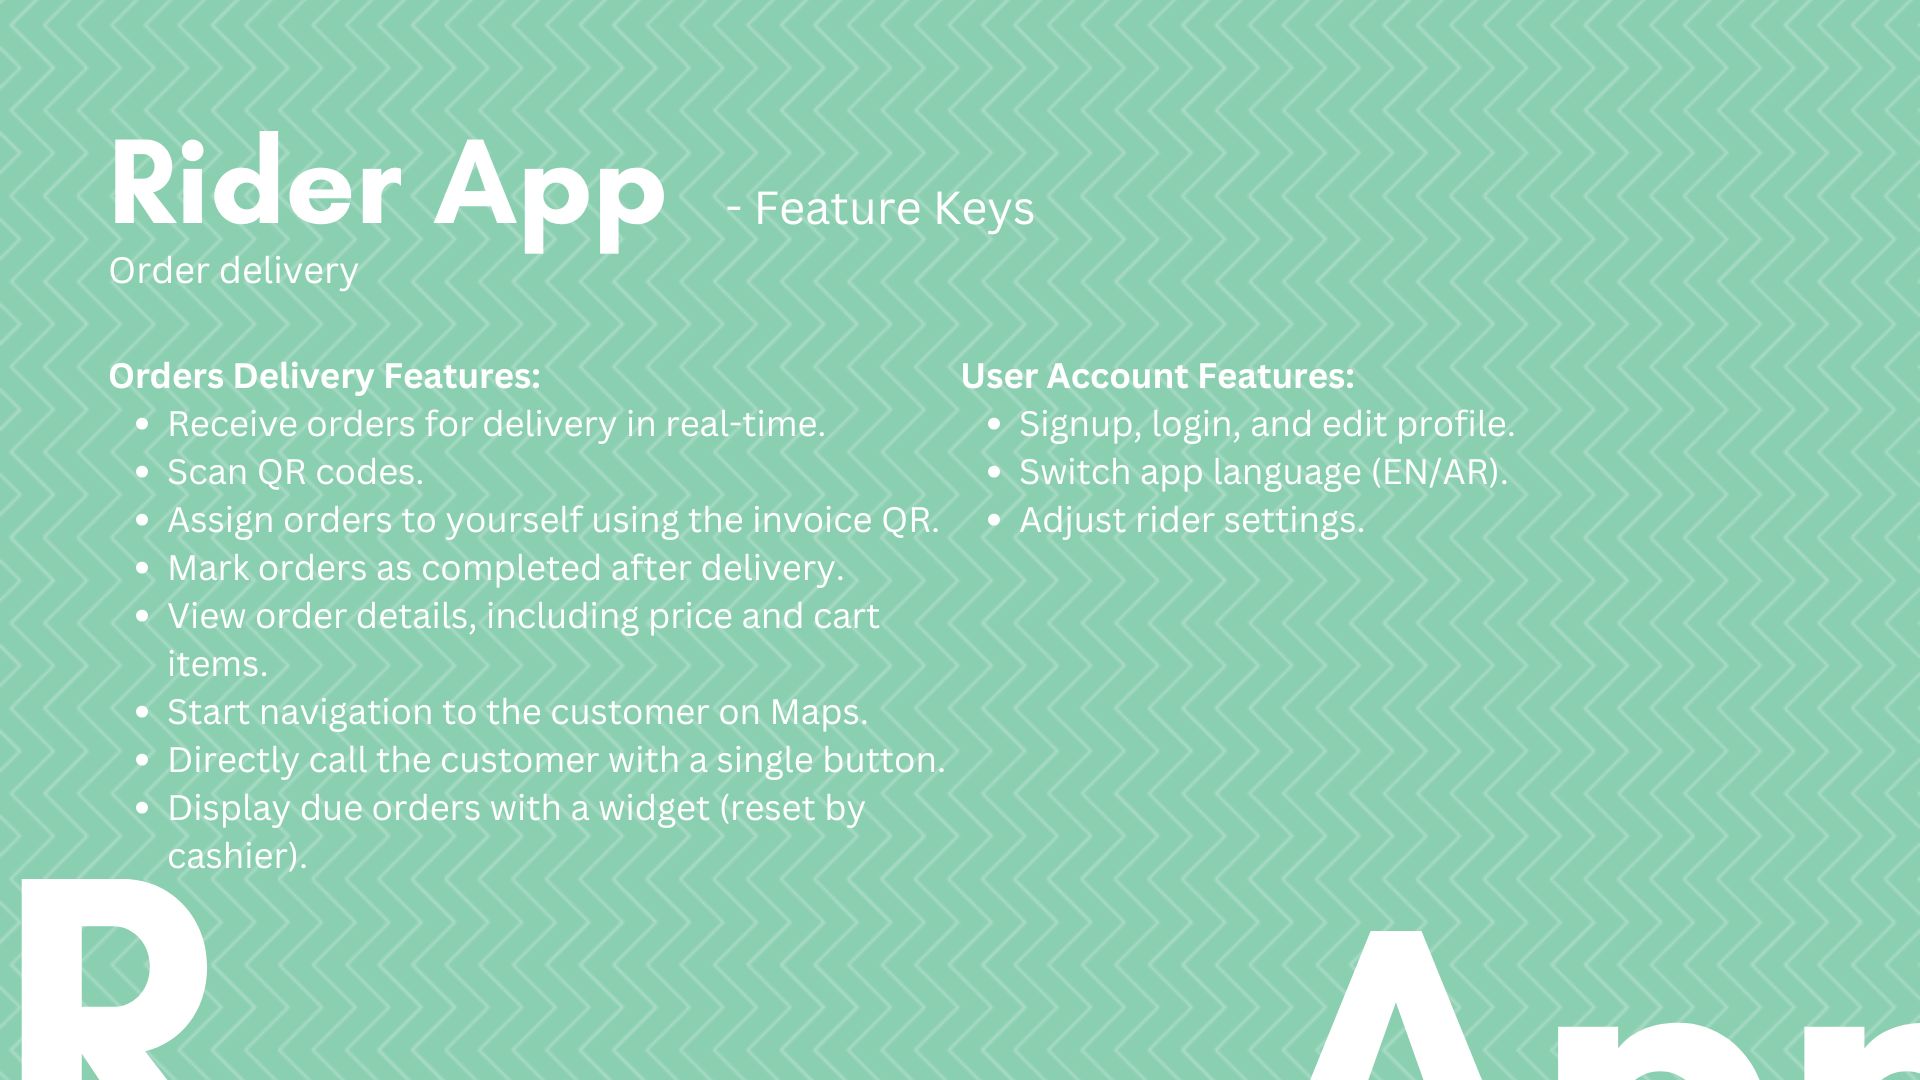Click the Login link in User Account
Screen dimensions: 1920x1080
[1178, 423]
